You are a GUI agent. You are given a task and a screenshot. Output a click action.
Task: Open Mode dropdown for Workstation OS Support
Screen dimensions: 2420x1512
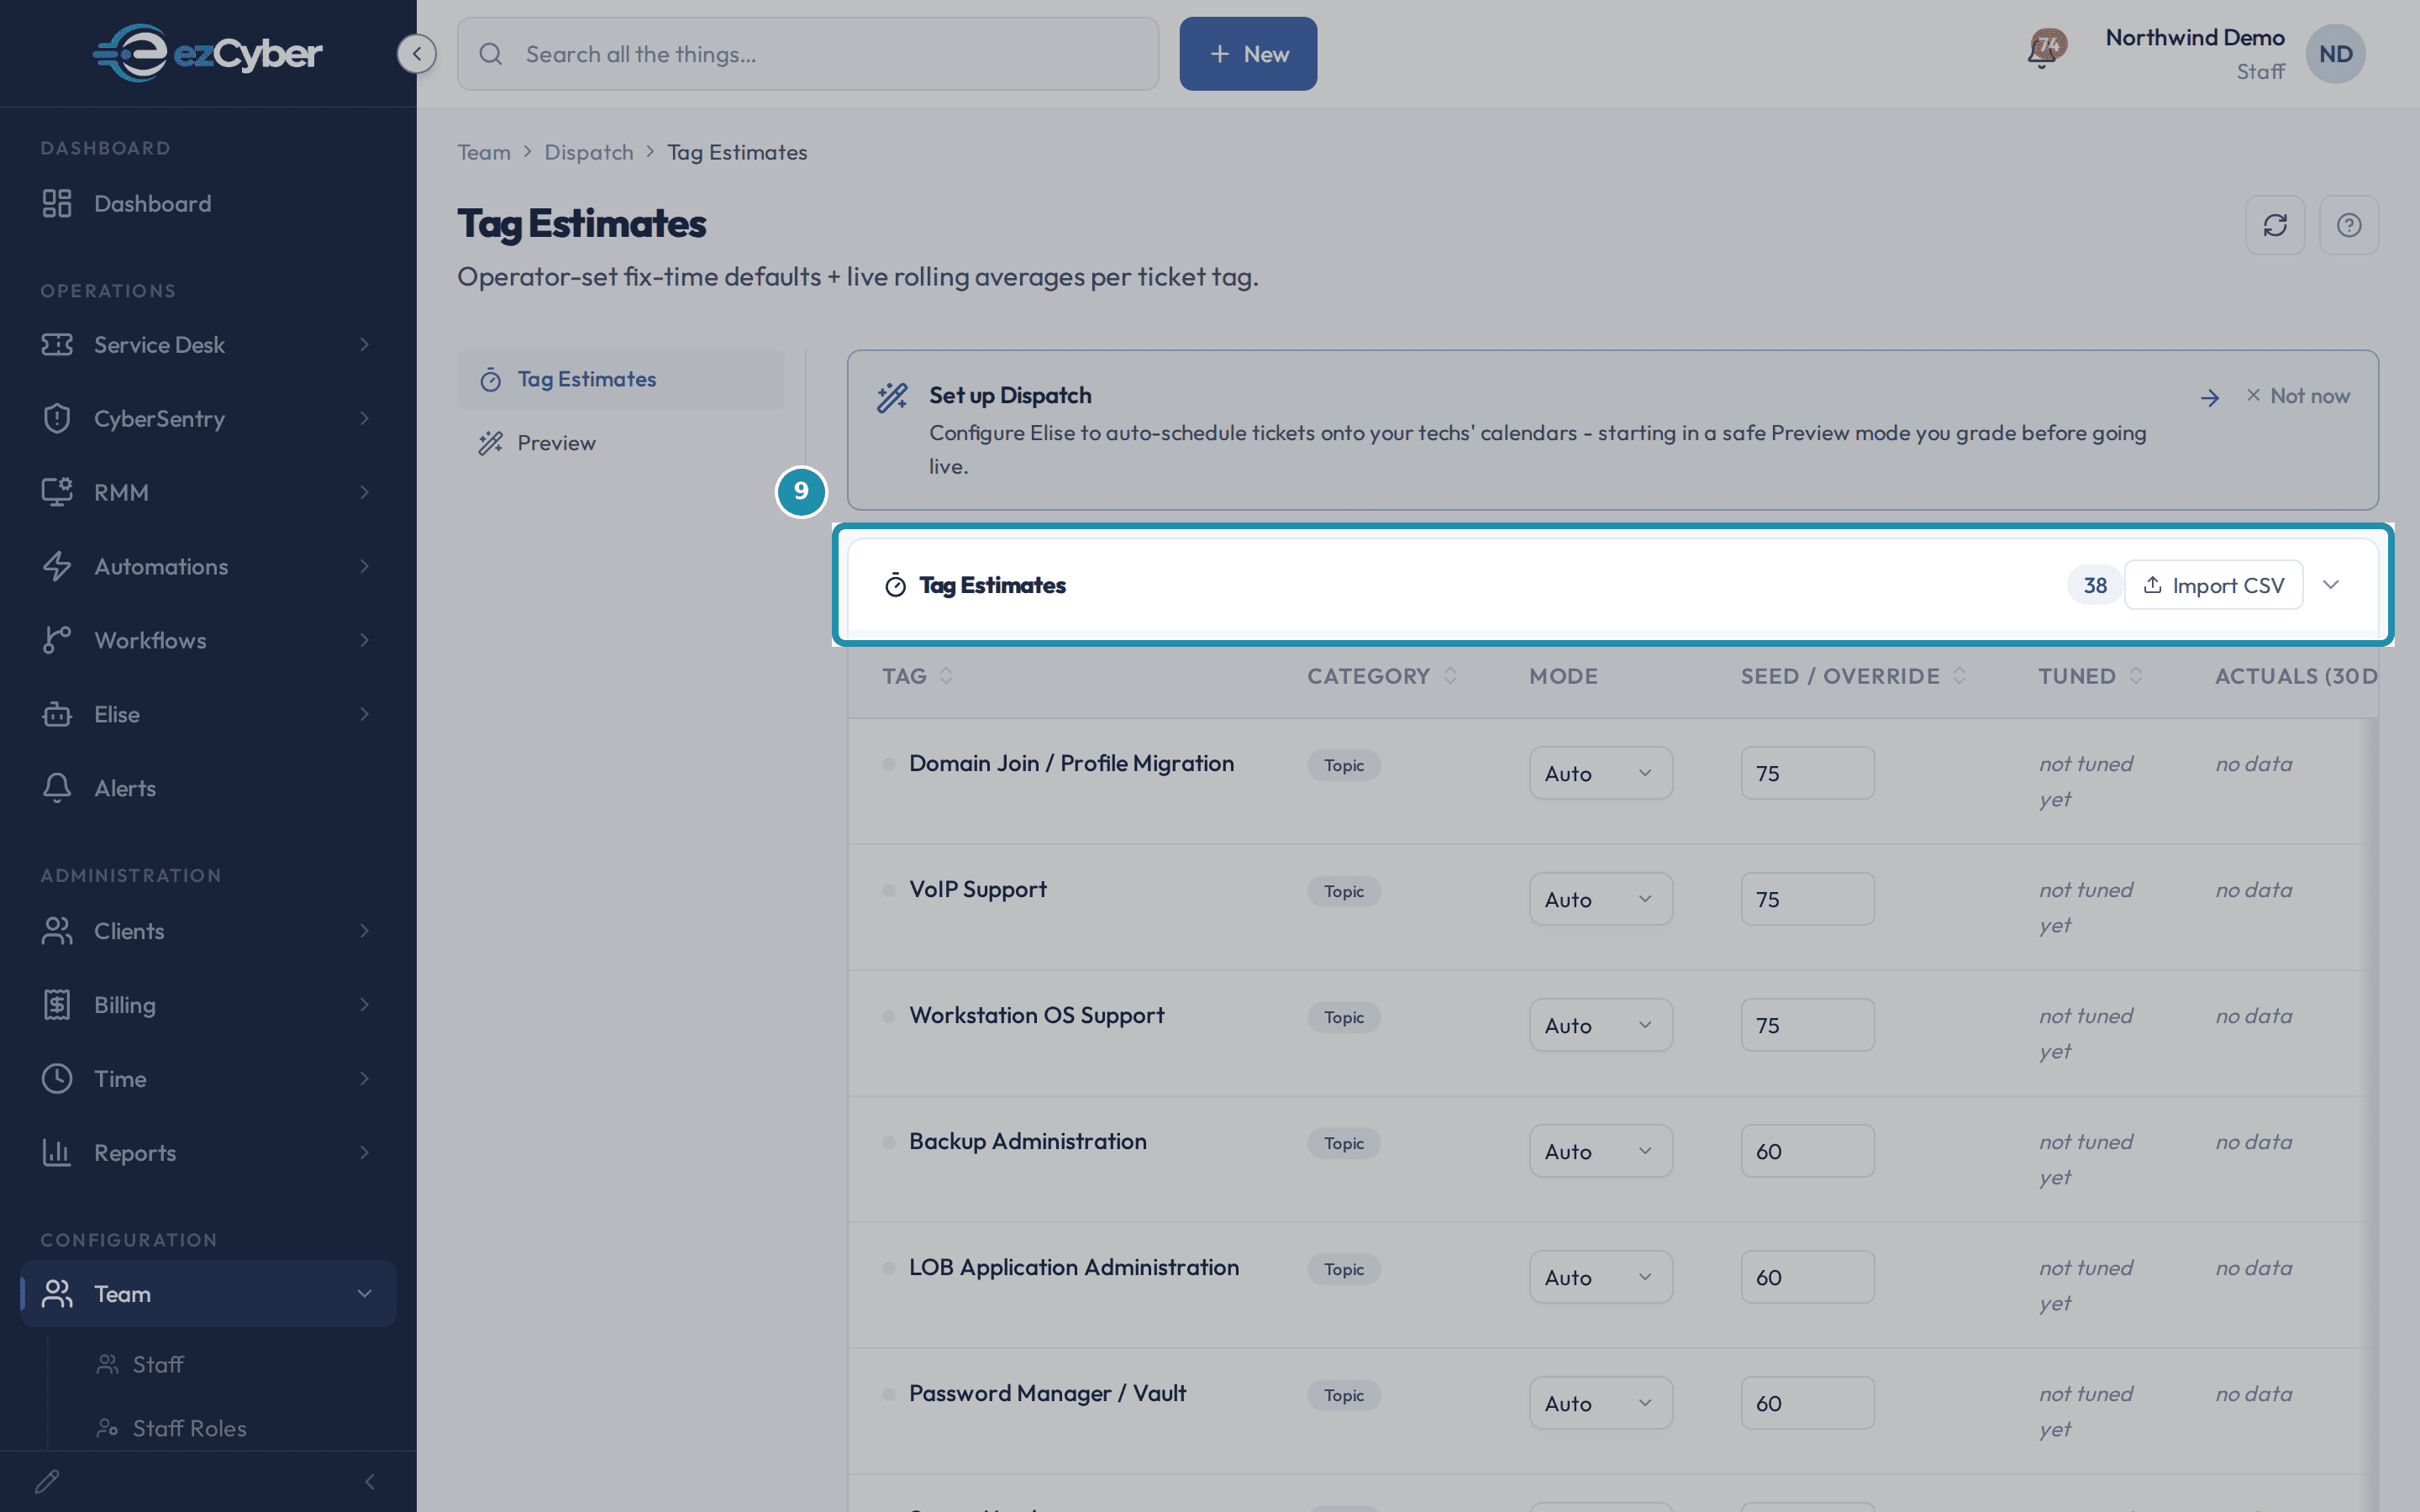1600,1025
